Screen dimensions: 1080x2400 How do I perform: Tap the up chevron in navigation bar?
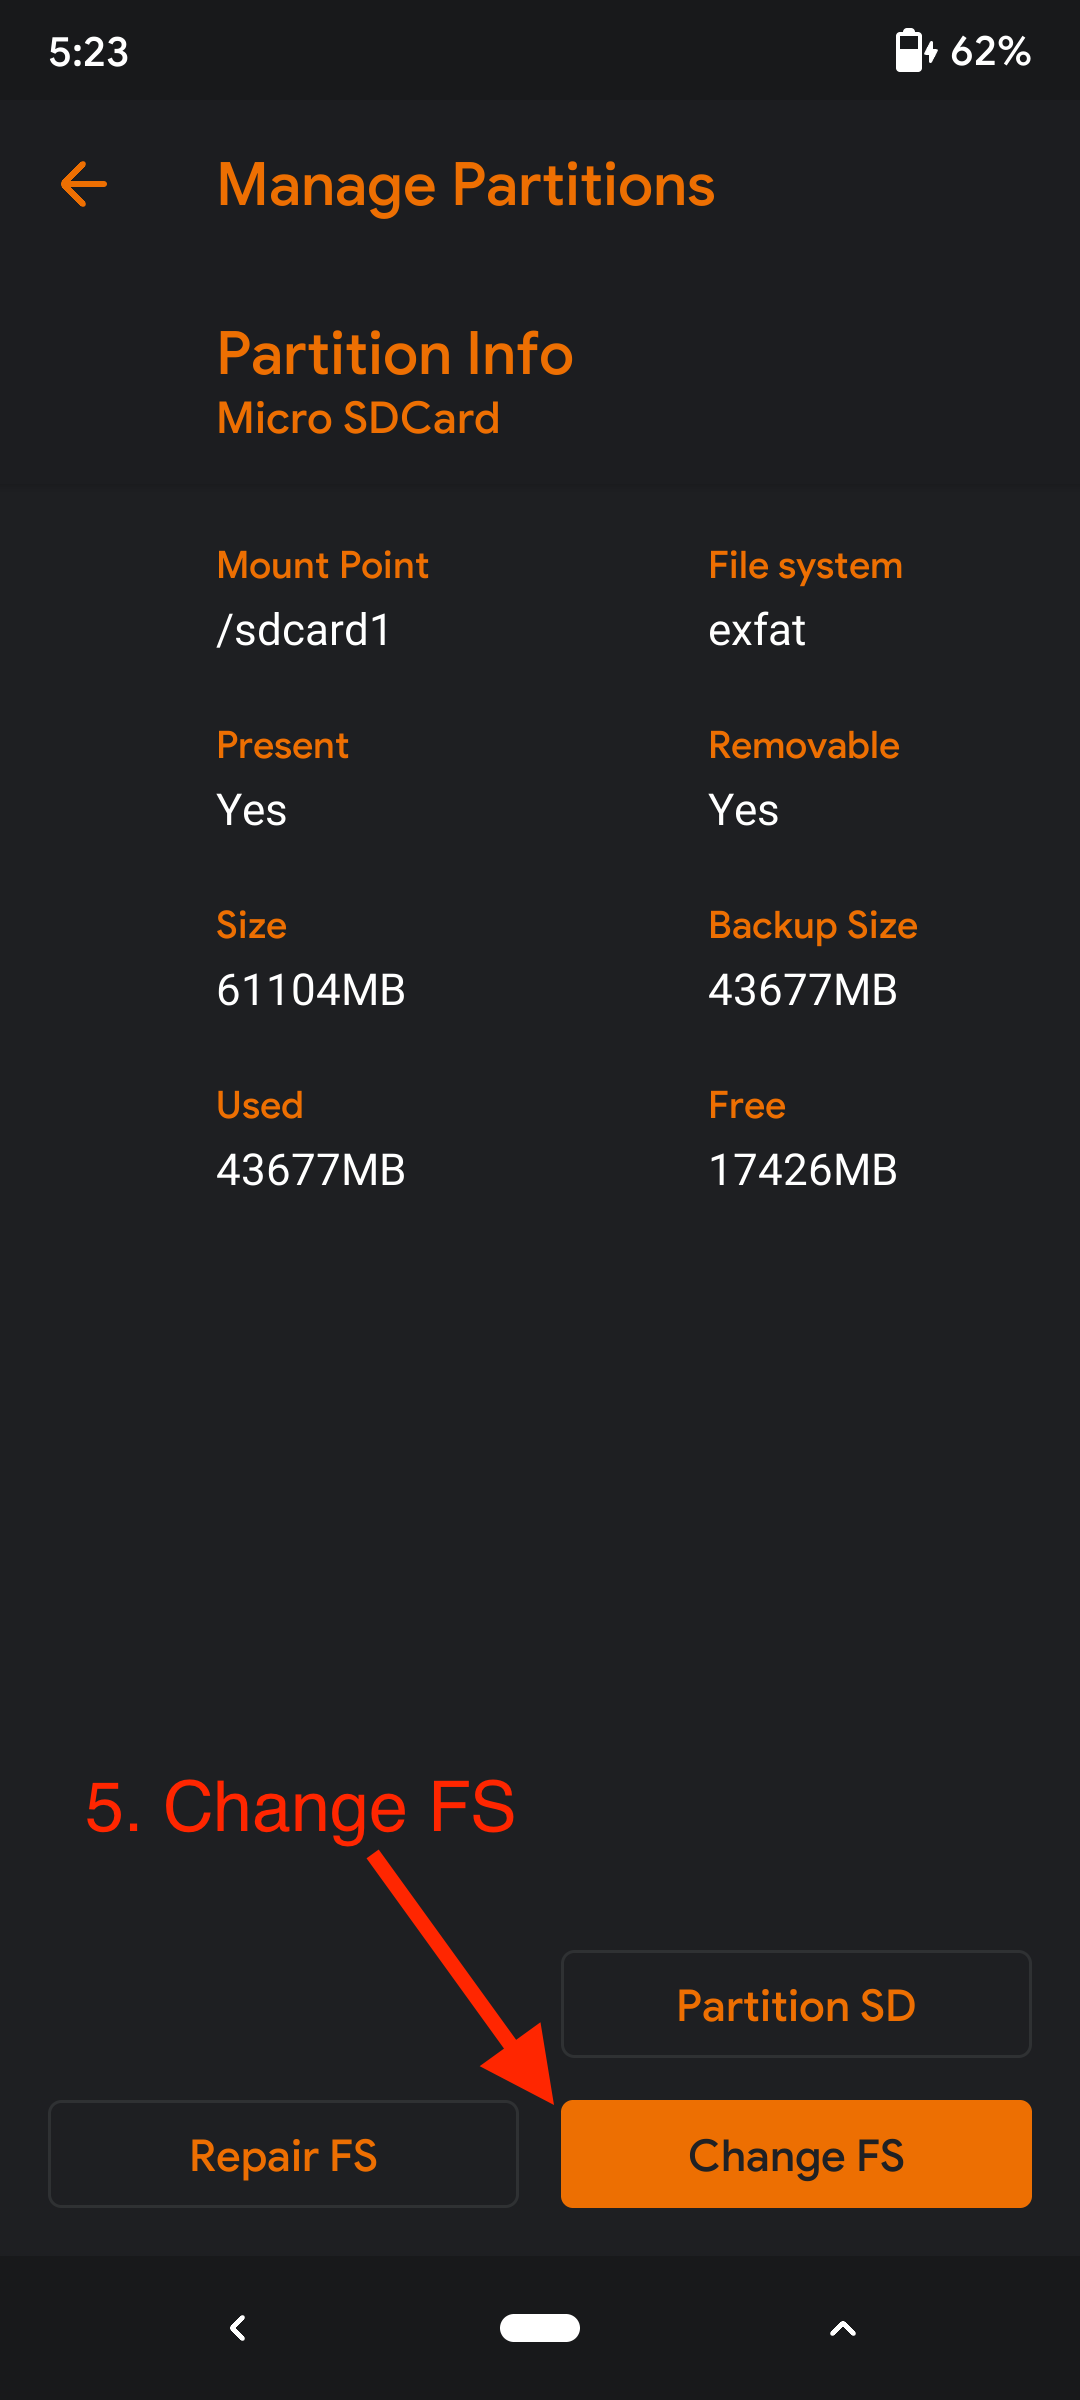point(843,2328)
